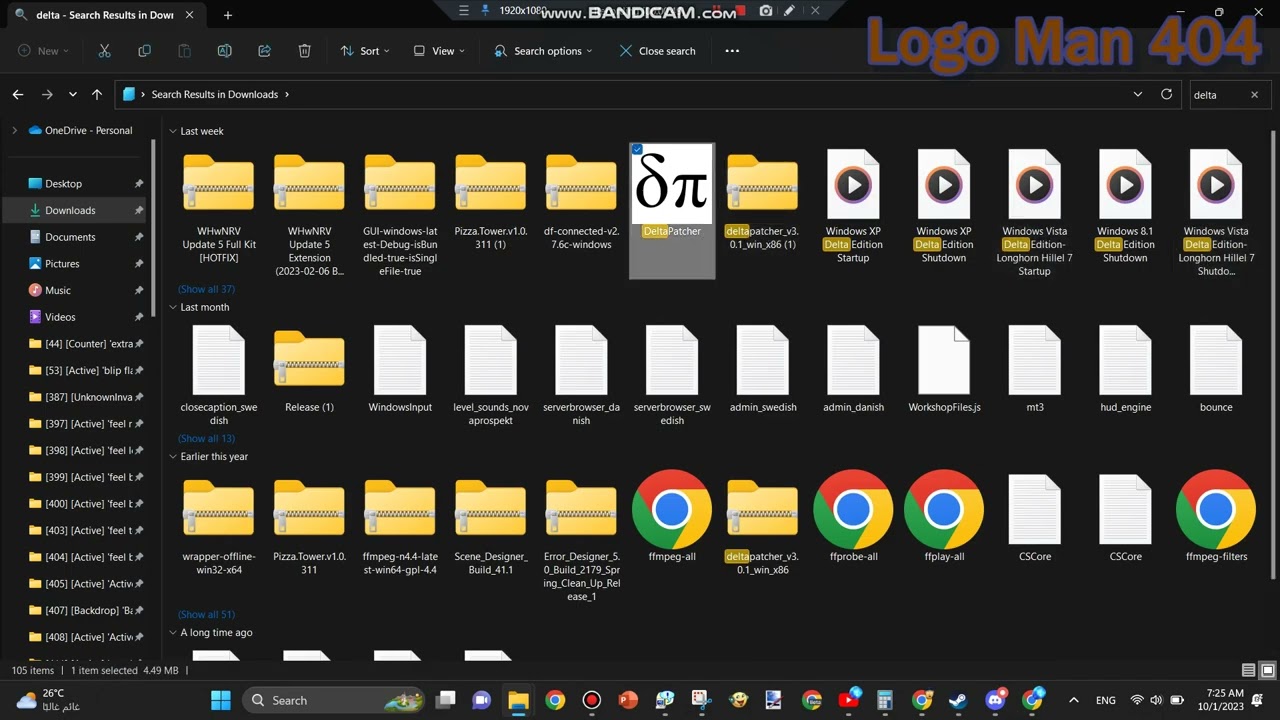1280x720 pixels.
Task: Click Close search button
Action: [x=658, y=51]
